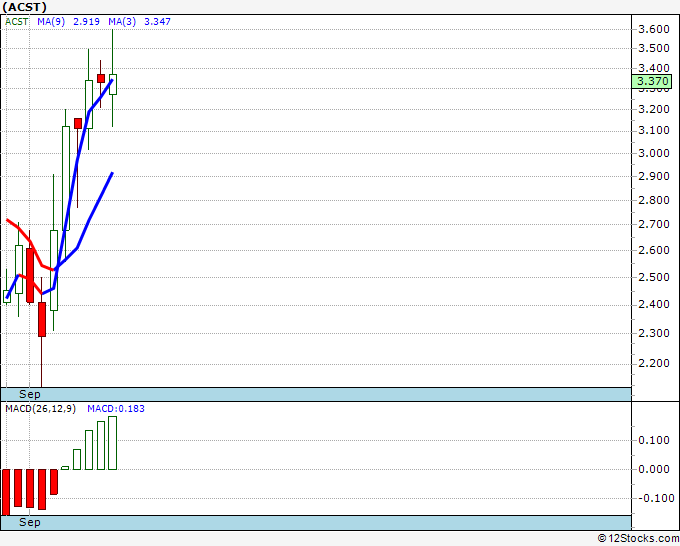Click the tallest green MACD histogram bar
This screenshot has height=546, width=680.
(x=112, y=443)
